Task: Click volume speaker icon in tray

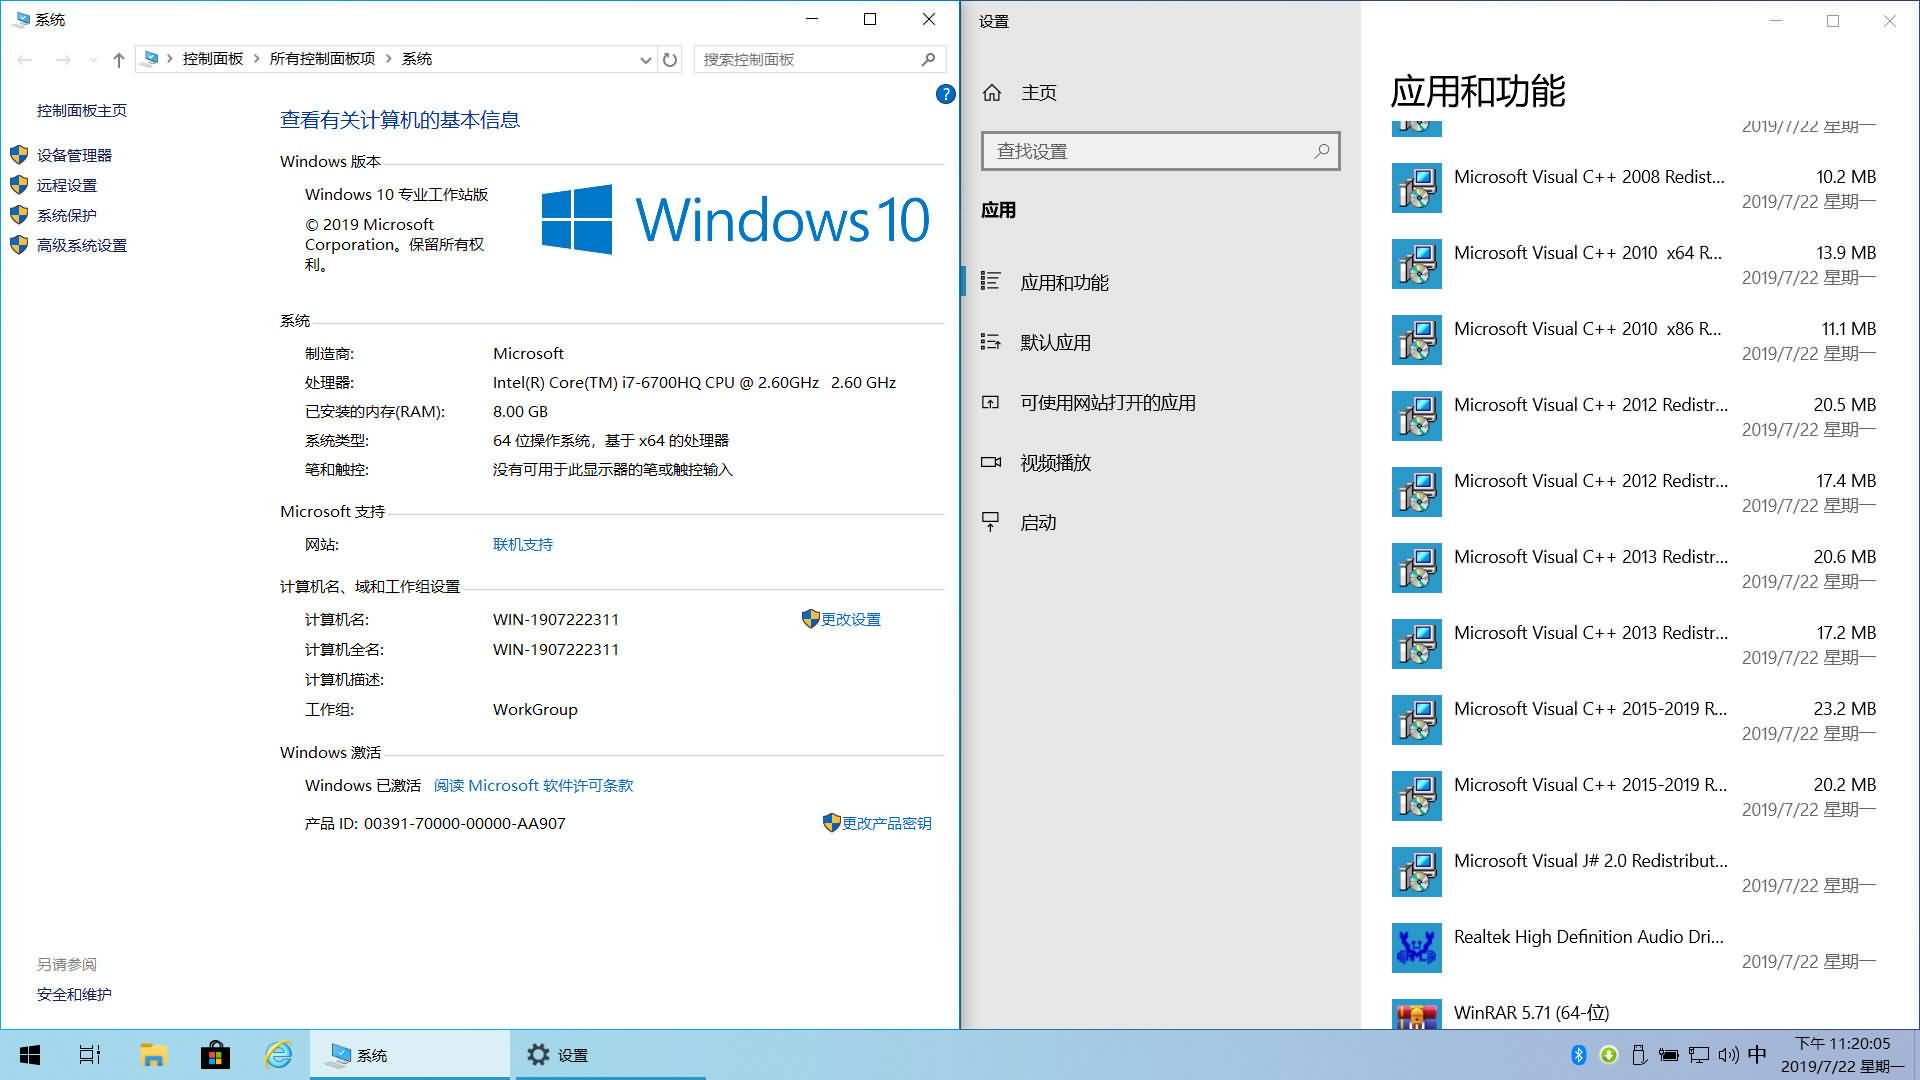Action: 1728,1055
